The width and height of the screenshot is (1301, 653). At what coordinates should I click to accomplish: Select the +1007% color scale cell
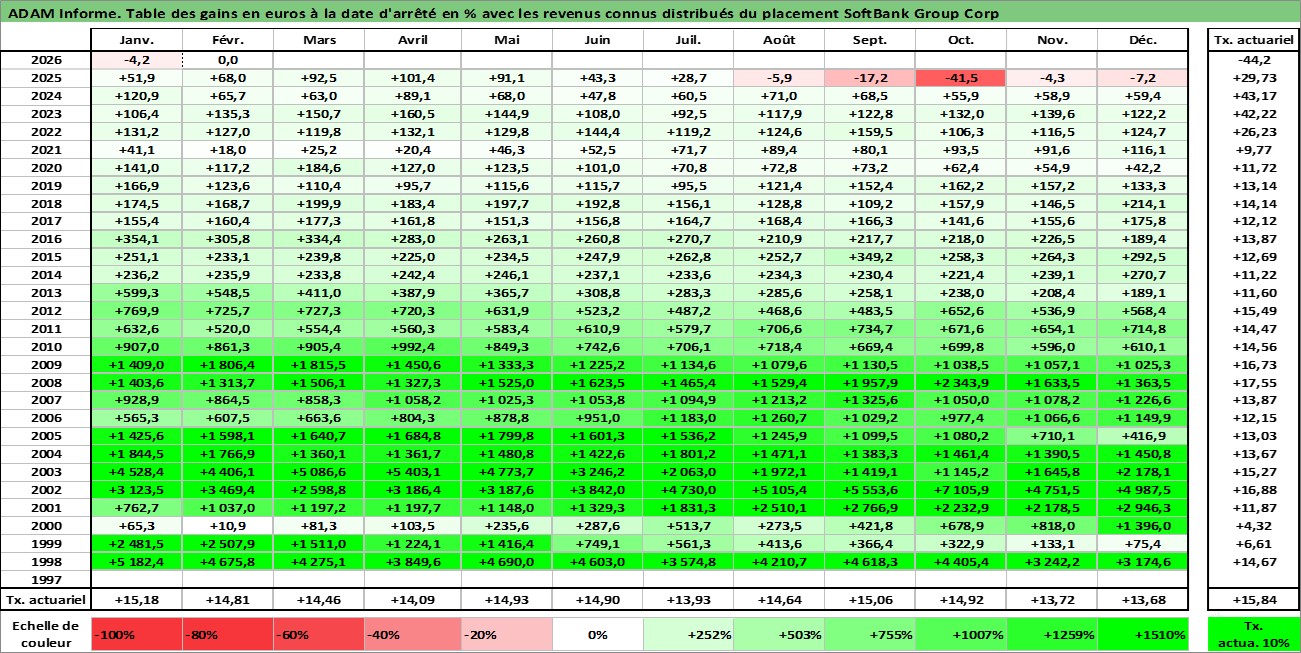point(961,634)
